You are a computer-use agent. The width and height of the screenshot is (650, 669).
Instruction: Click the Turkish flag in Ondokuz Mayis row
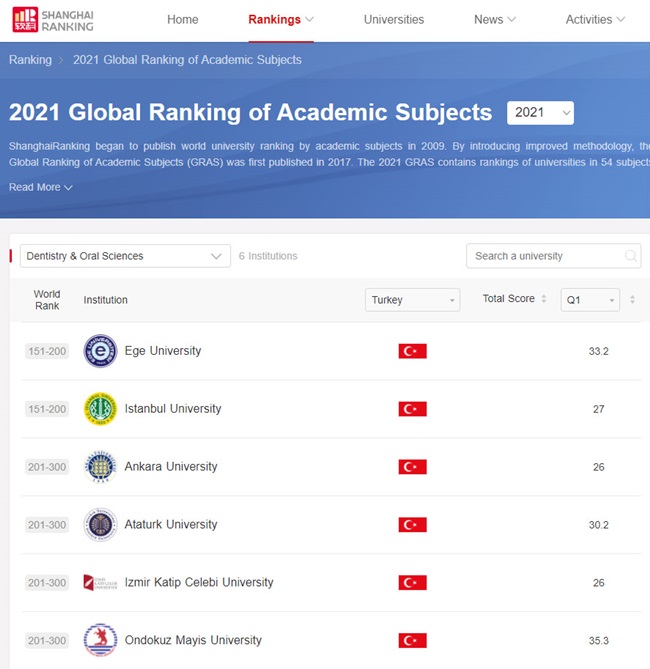coord(412,640)
